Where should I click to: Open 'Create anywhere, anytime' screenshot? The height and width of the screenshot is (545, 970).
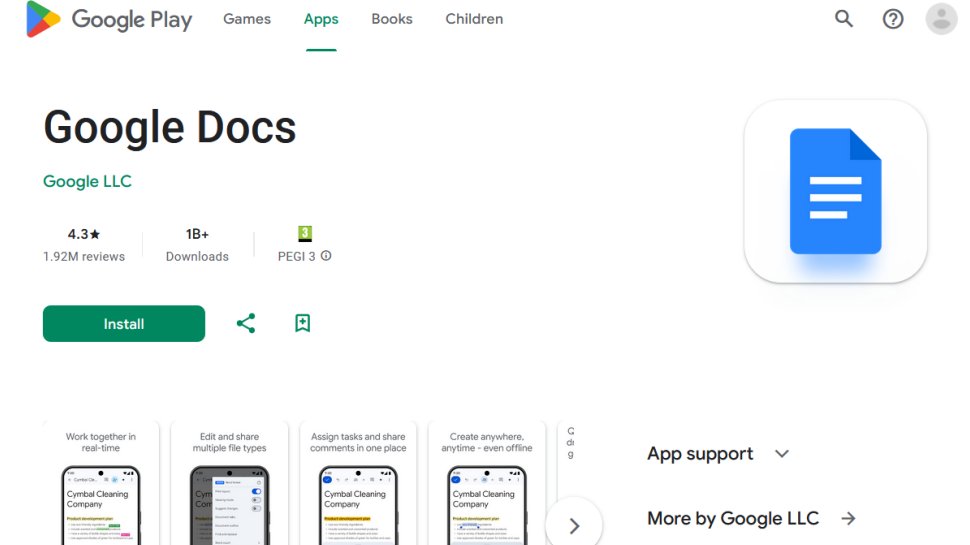pos(487,483)
